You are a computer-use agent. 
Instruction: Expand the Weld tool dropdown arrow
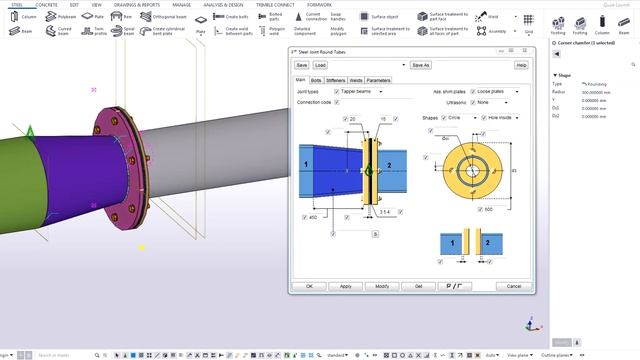click(516, 17)
